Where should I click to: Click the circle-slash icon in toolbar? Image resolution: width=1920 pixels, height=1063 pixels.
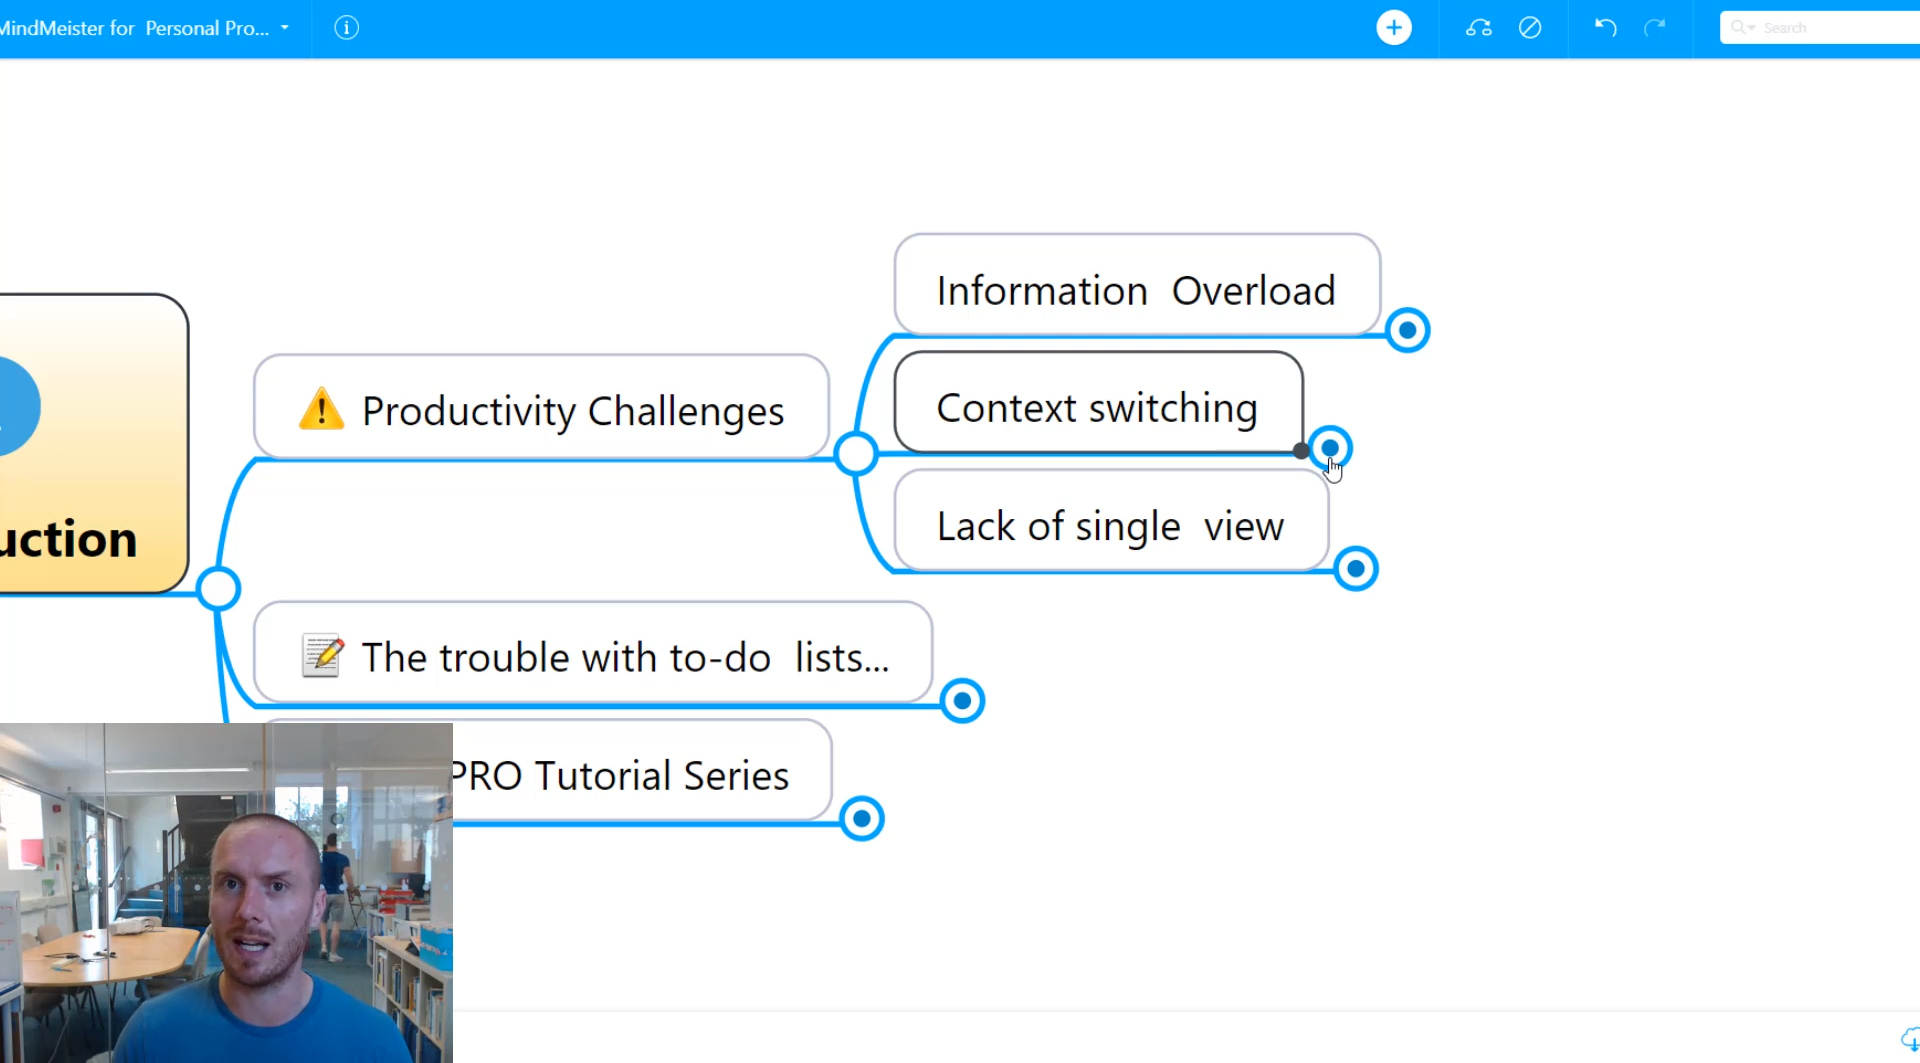pyautogui.click(x=1530, y=28)
